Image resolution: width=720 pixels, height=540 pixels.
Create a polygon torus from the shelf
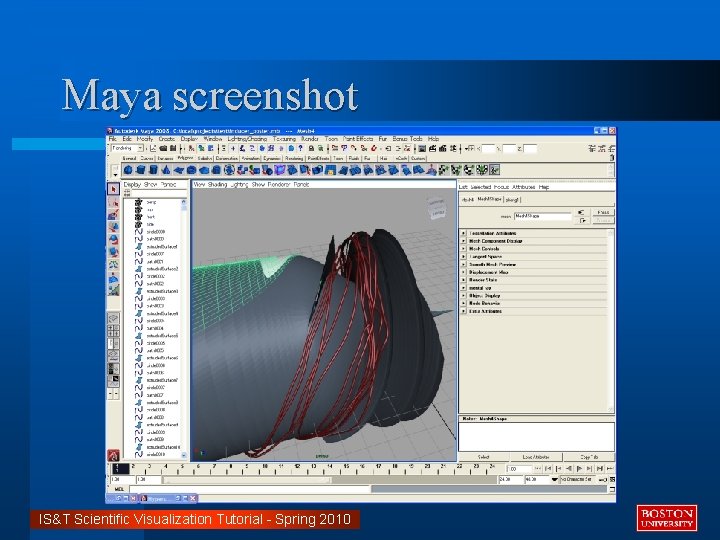pyautogui.click(x=191, y=170)
